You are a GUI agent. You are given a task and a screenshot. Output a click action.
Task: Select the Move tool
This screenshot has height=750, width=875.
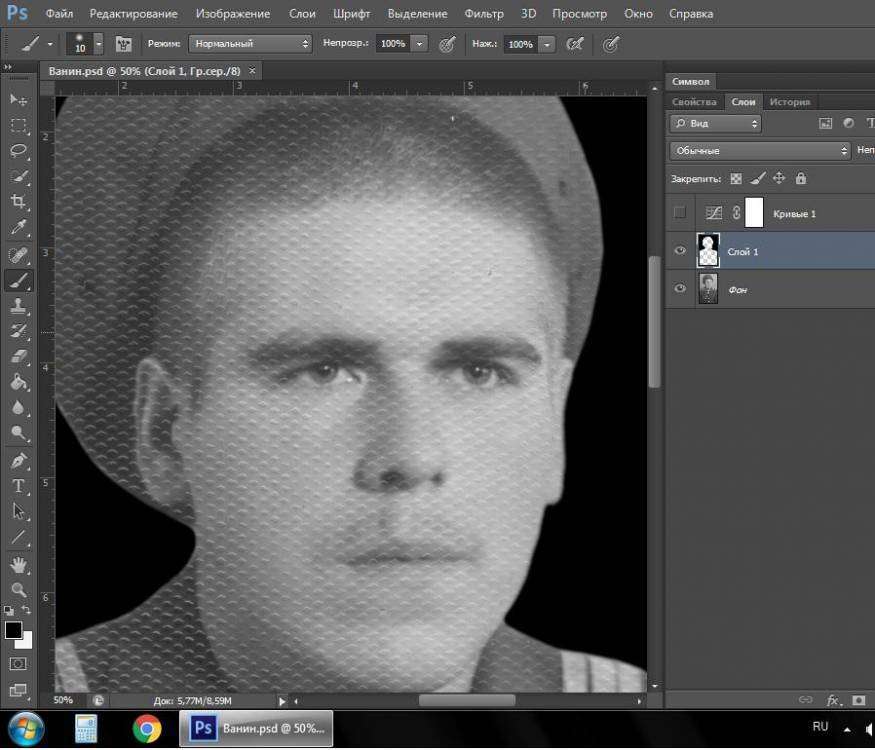pyautogui.click(x=18, y=99)
